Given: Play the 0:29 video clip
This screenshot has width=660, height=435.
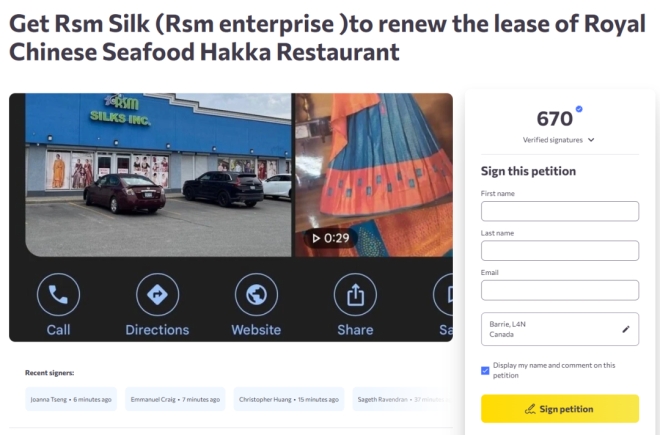Looking at the screenshot, I should (x=331, y=238).
